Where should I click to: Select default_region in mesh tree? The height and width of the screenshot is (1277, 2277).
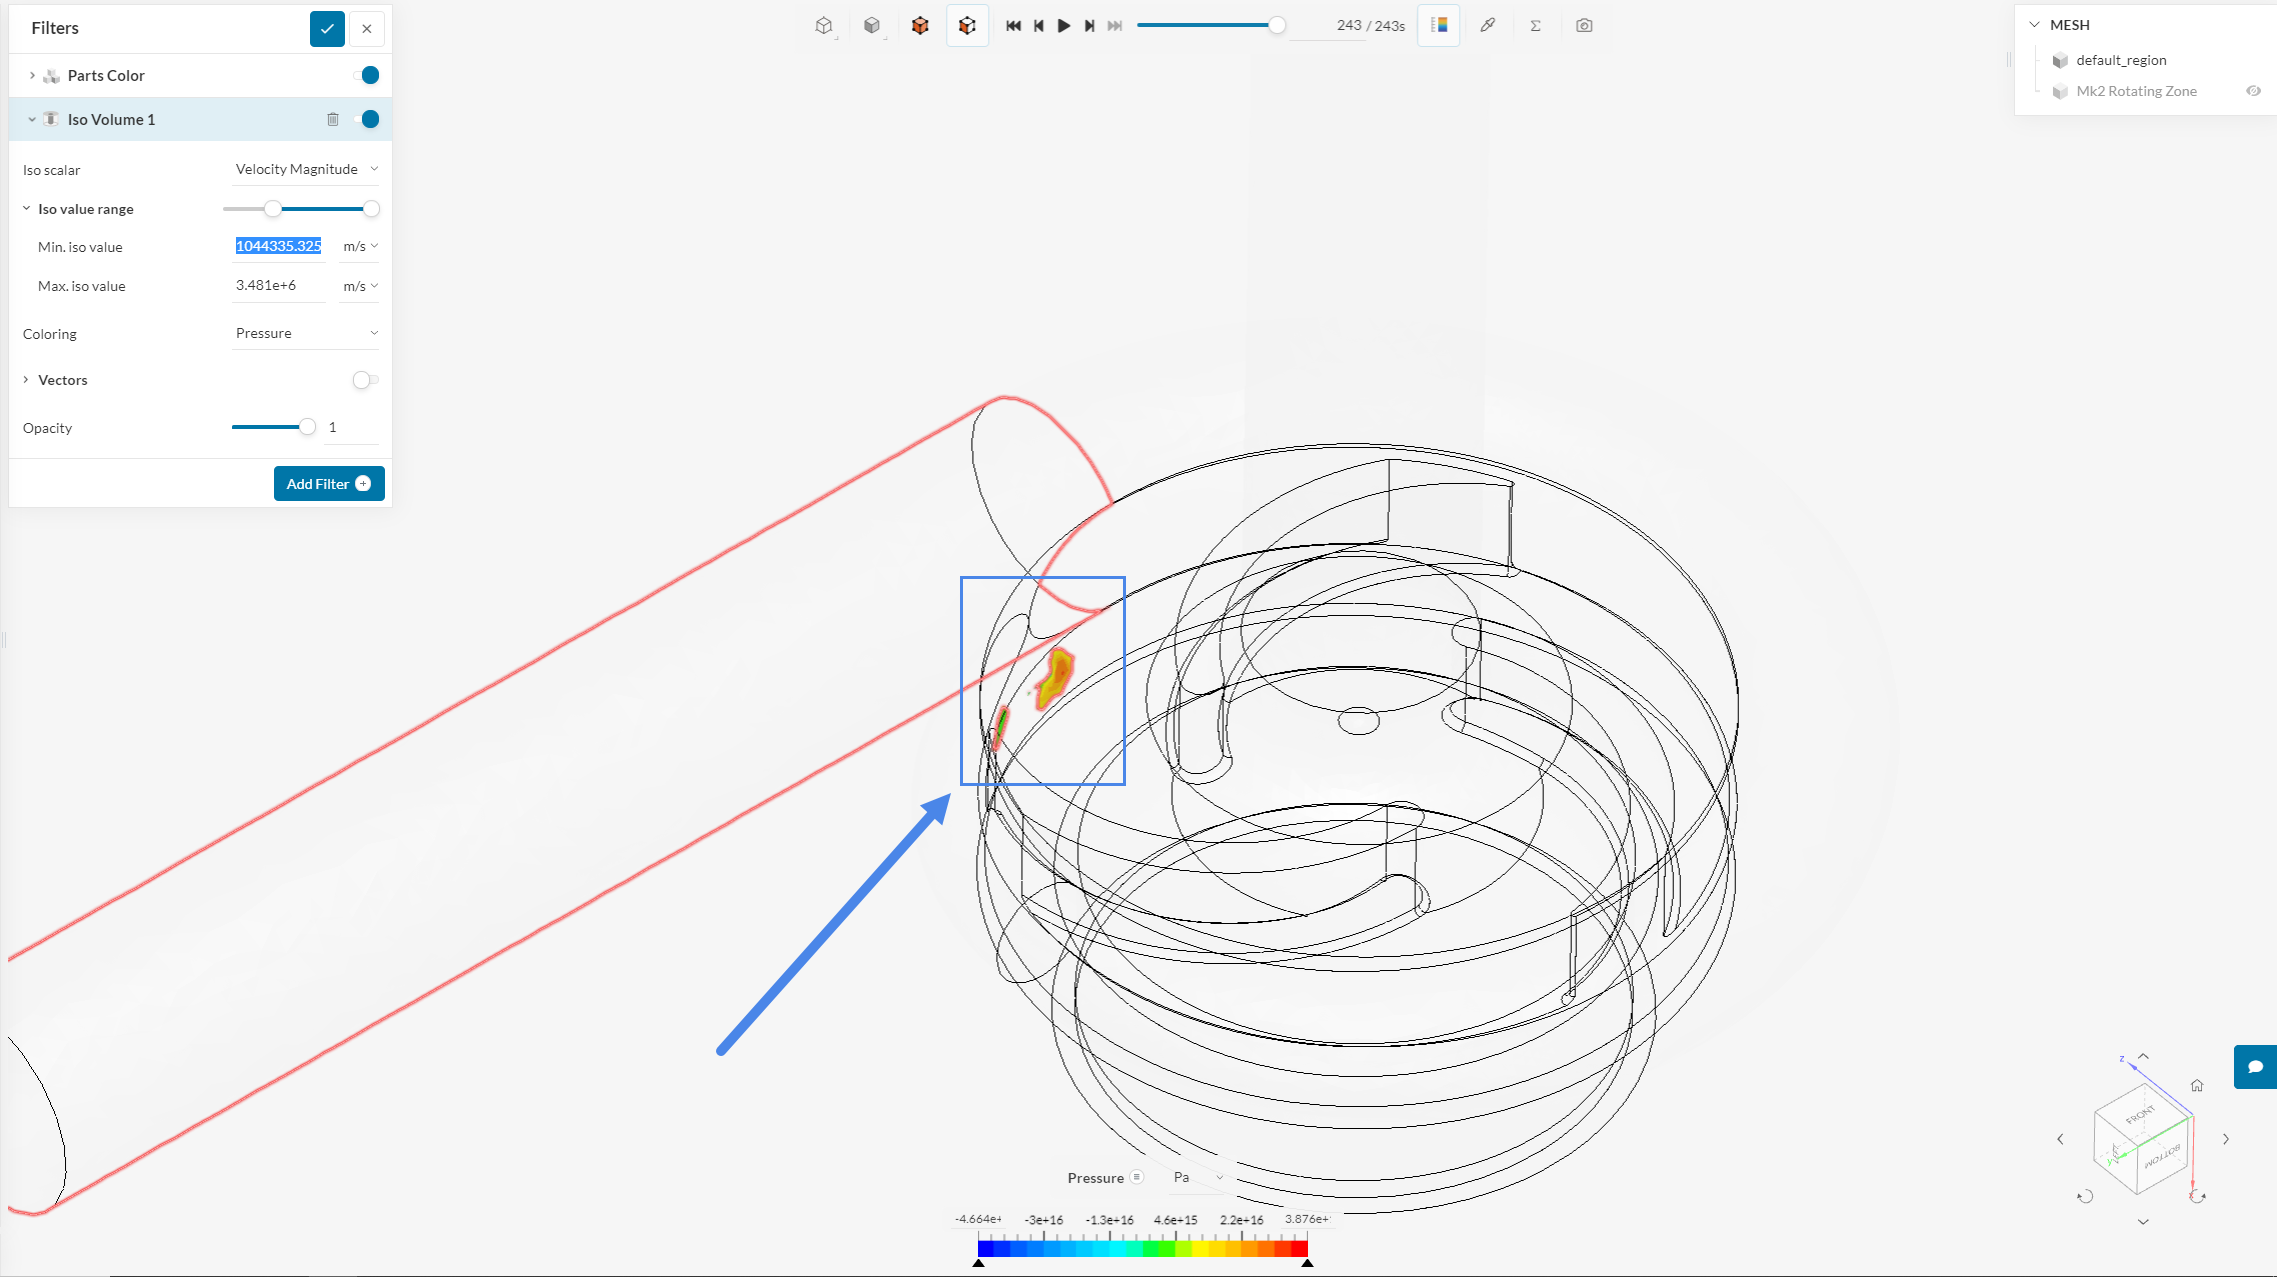click(2120, 60)
